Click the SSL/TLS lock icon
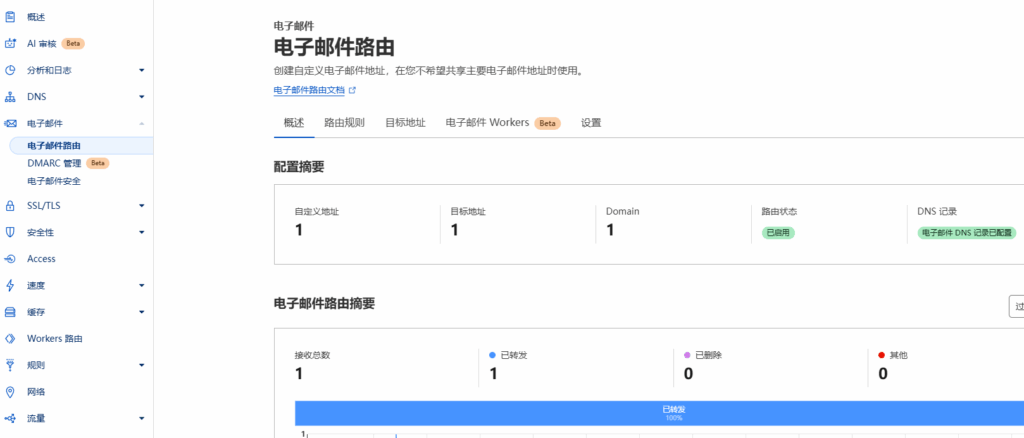1024x438 pixels. pyautogui.click(x=10, y=205)
